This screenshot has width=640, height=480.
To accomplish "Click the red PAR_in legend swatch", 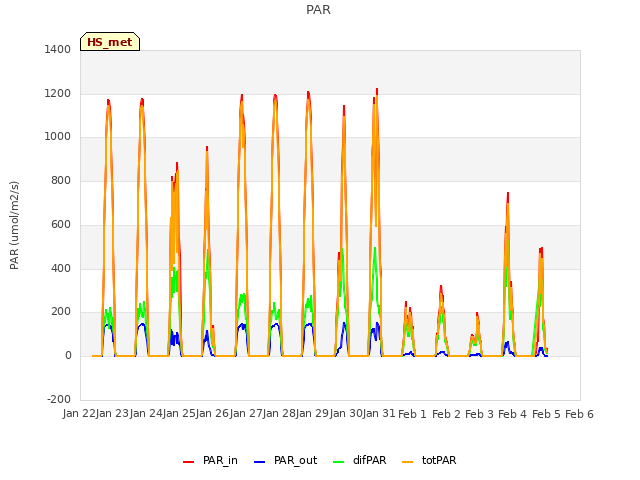I will tap(189, 462).
